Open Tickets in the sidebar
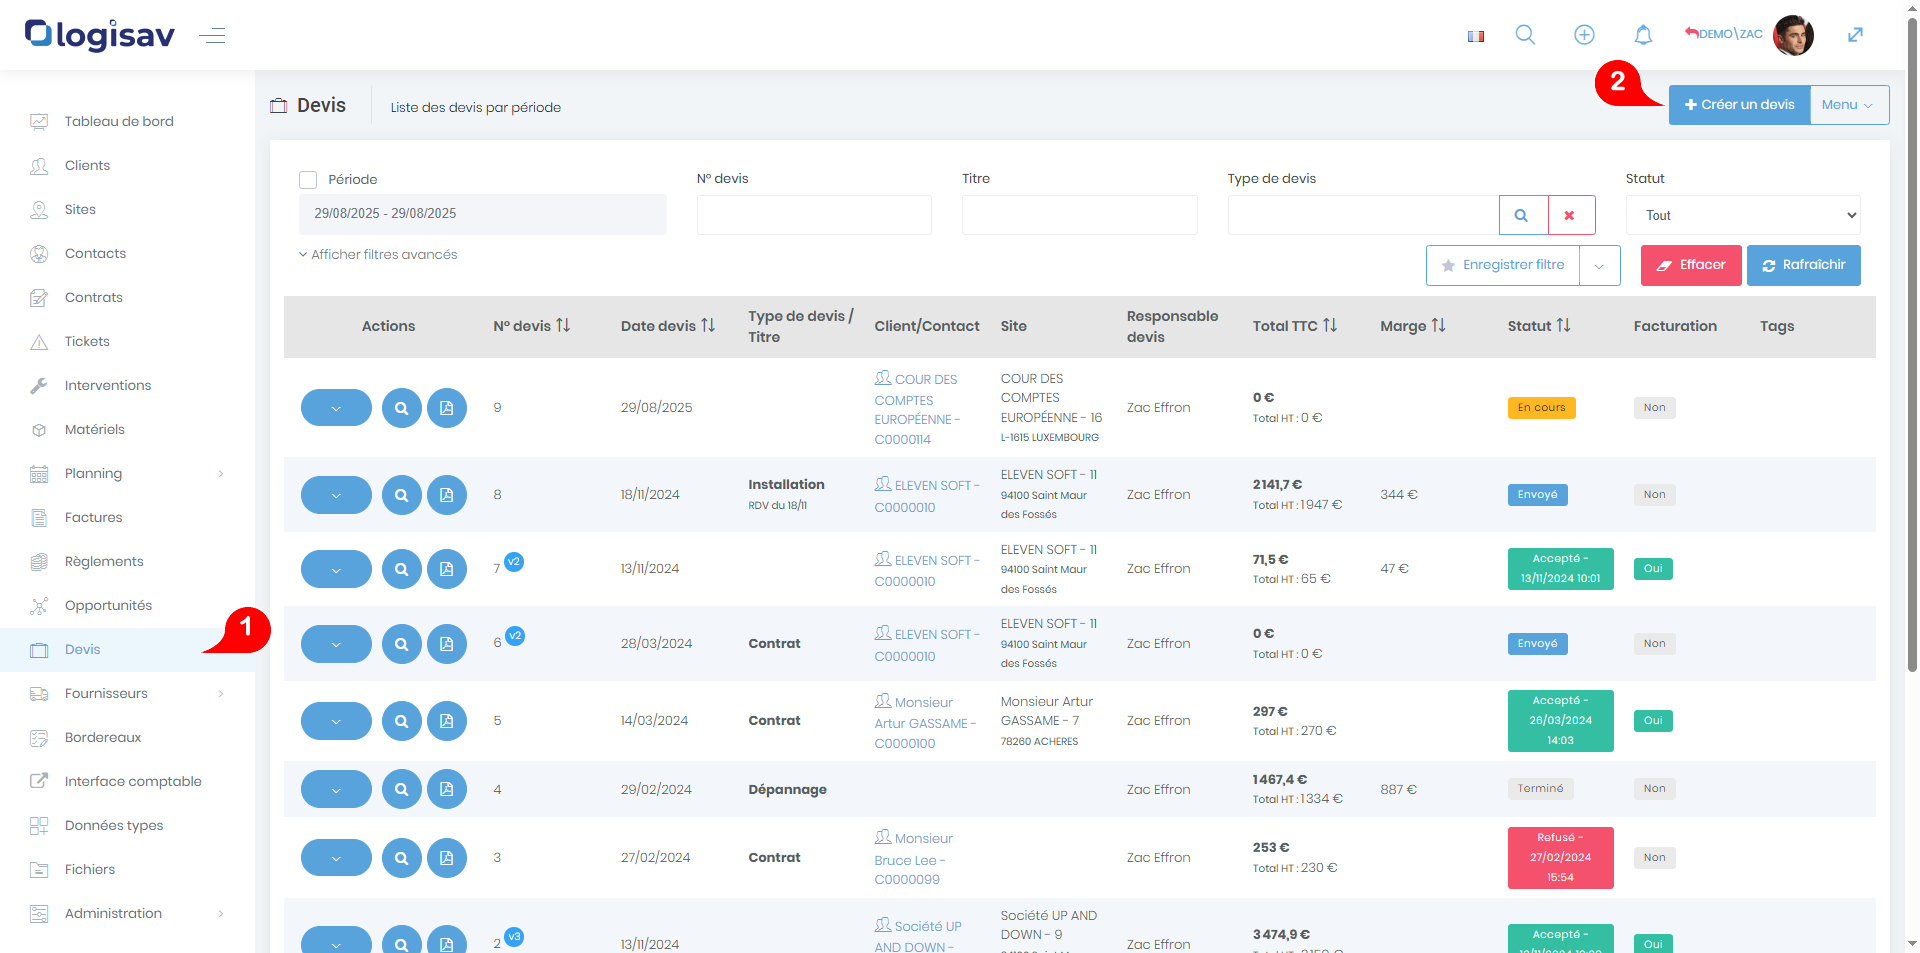The height and width of the screenshot is (953, 1920). coord(87,341)
